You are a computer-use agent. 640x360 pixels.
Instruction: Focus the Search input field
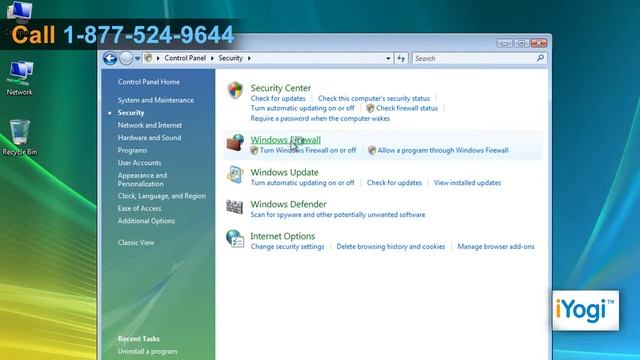coord(479,58)
